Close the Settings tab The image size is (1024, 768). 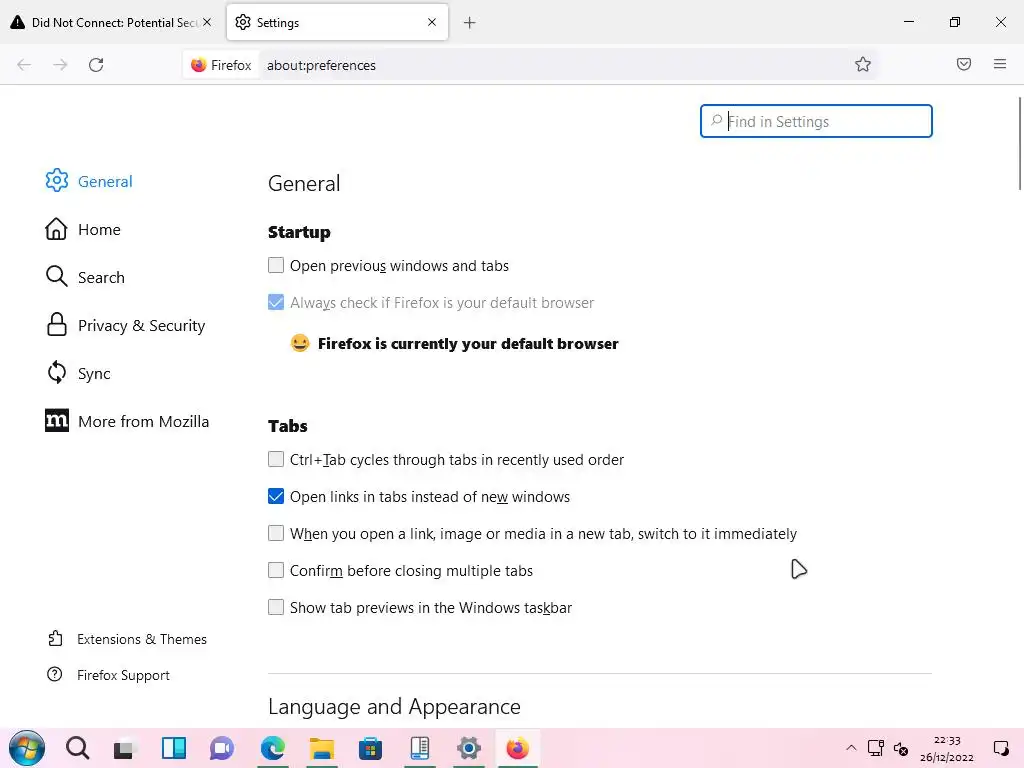(x=432, y=22)
